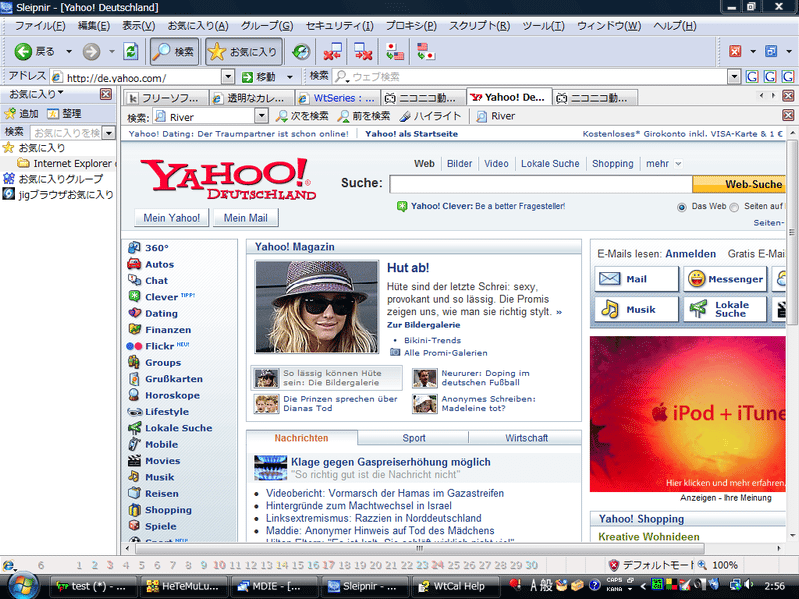Expand the page search River combo box
Viewport: 799px width, 599px height.
261,116
